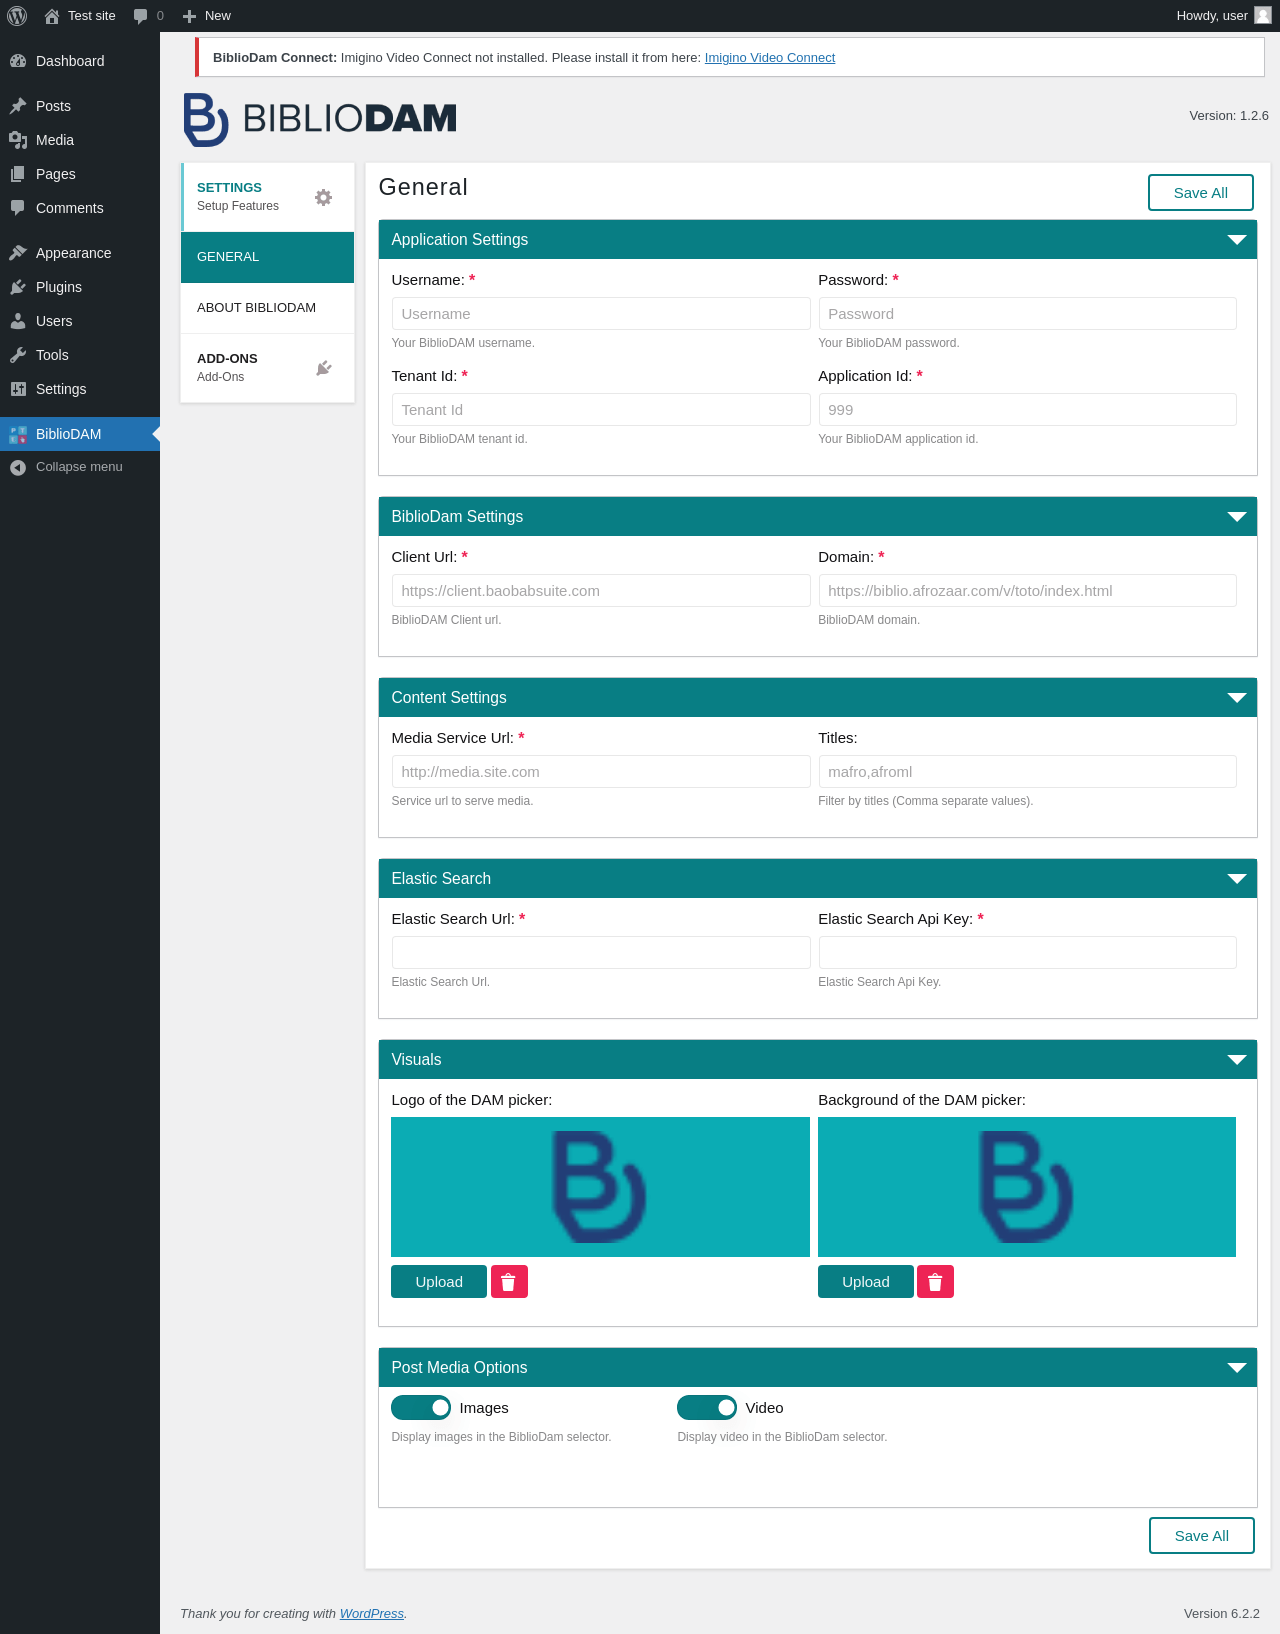Click the Password input field
The image size is (1280, 1634).
[x=1027, y=314]
